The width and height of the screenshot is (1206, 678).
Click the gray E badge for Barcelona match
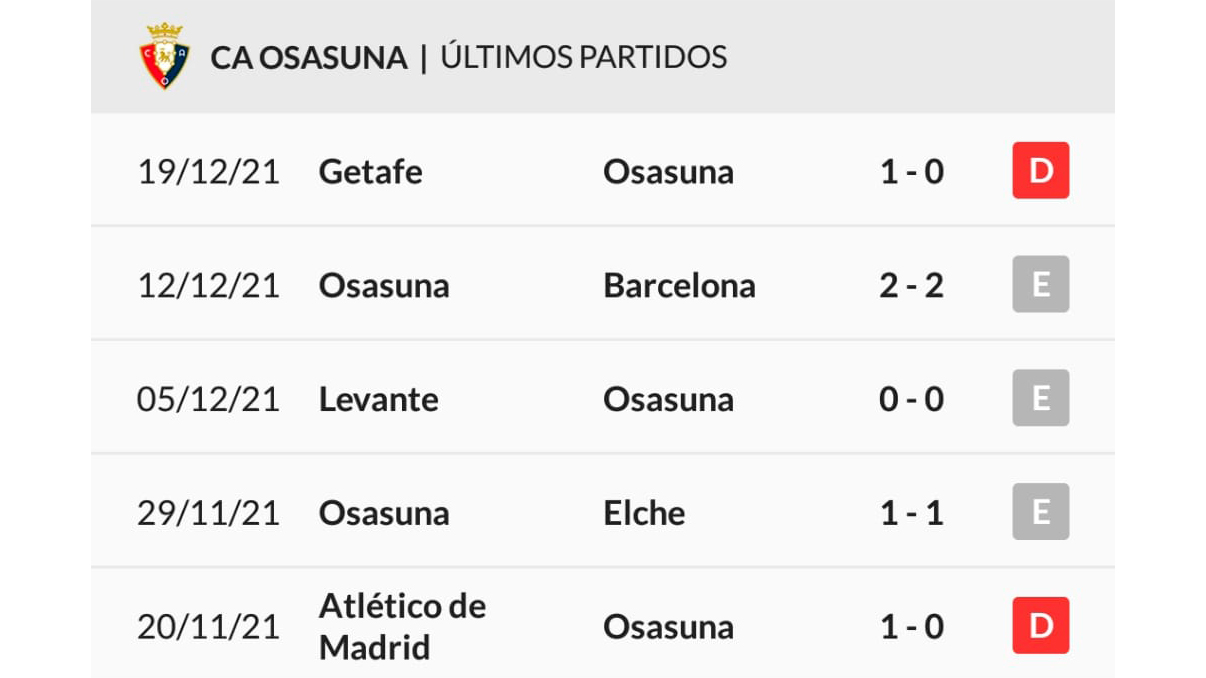point(1041,285)
